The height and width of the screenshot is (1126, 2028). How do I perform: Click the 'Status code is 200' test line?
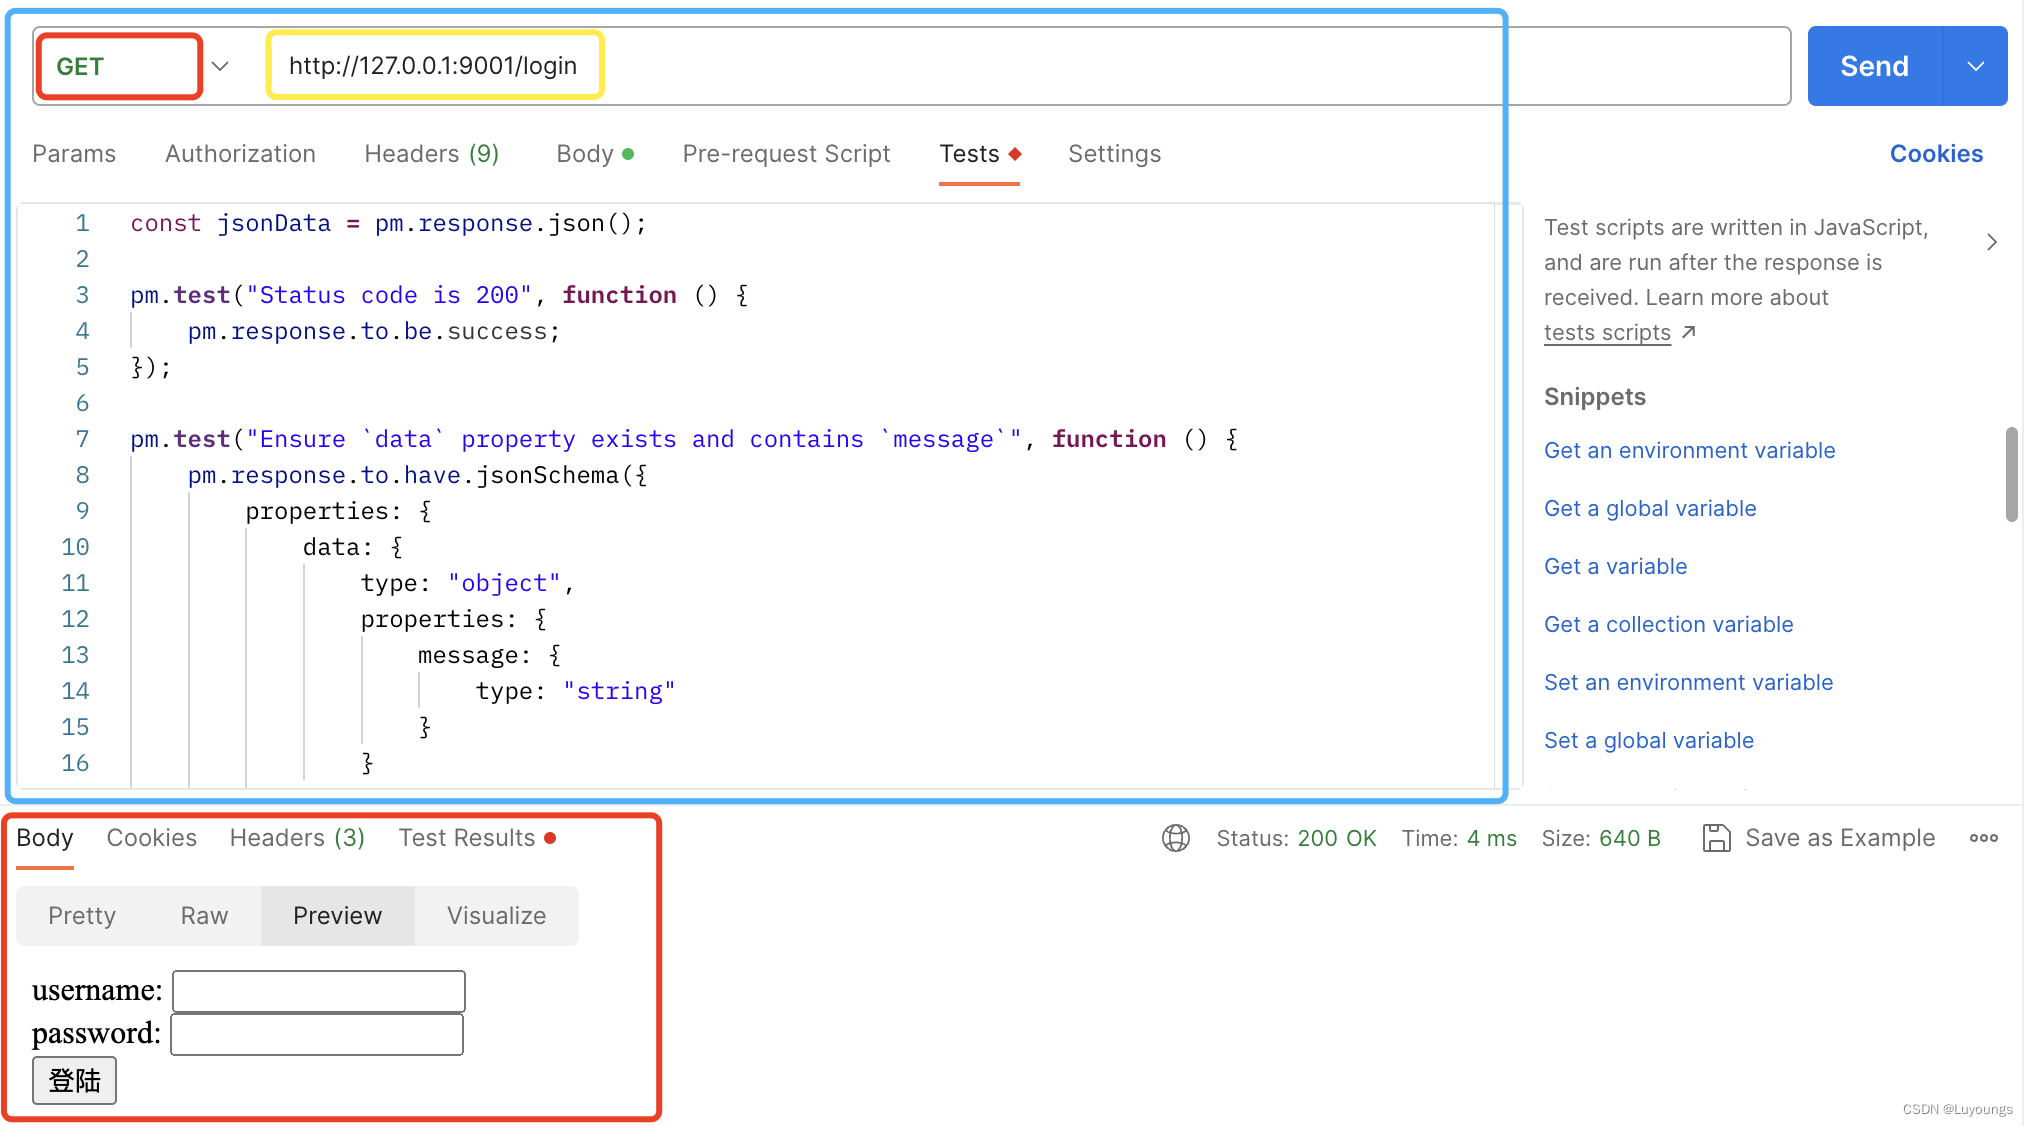coord(439,295)
